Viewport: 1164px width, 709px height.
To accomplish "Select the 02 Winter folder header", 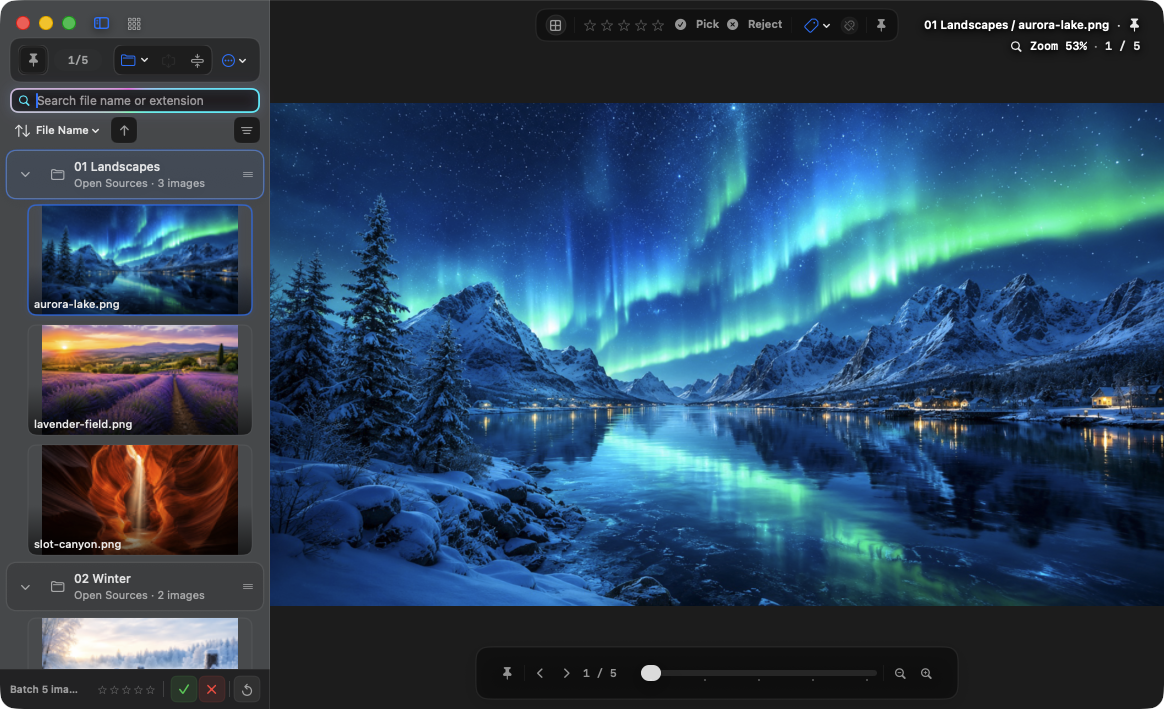I will pos(135,587).
